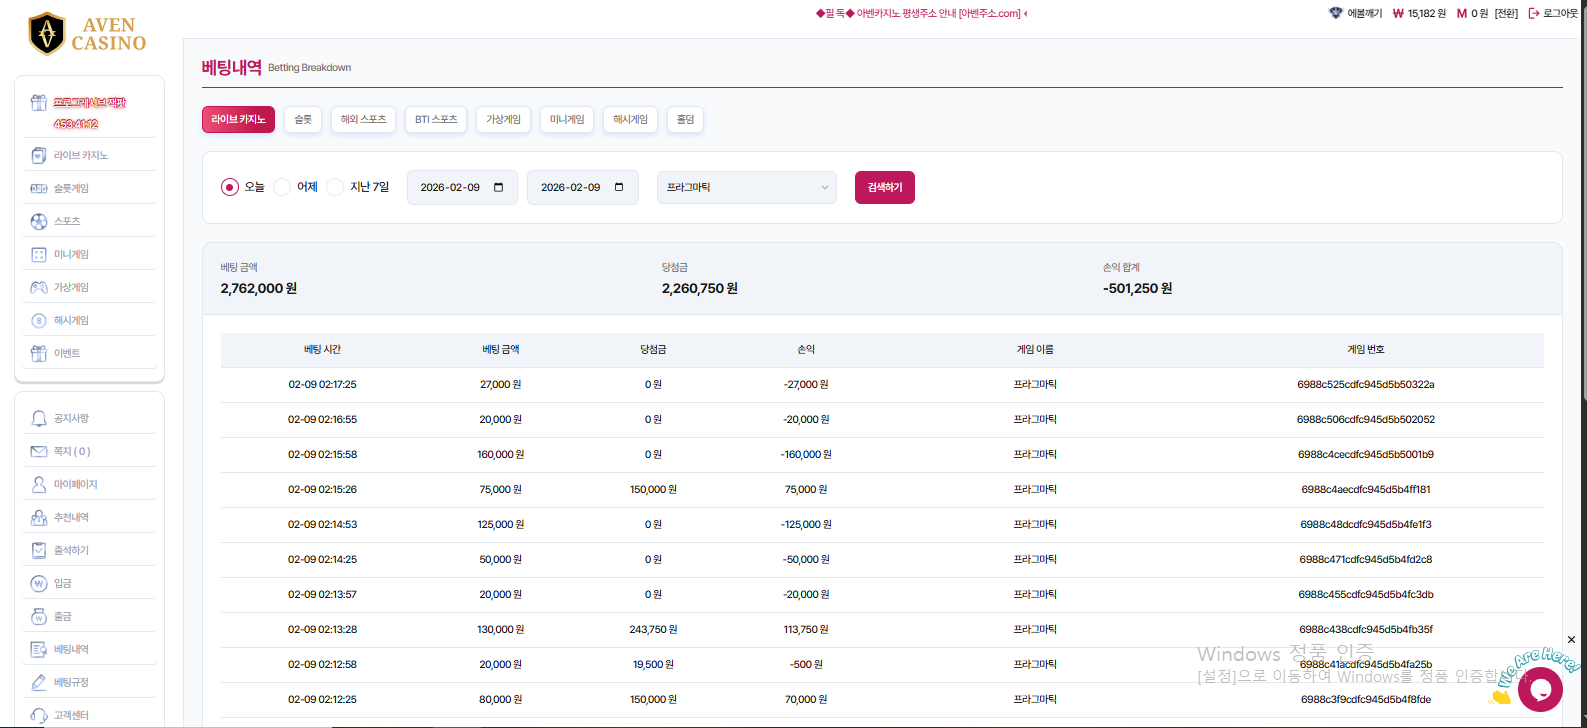Switch to the BTI 스포츠 tab
Image resolution: width=1587 pixels, height=728 pixels.
[436, 119]
